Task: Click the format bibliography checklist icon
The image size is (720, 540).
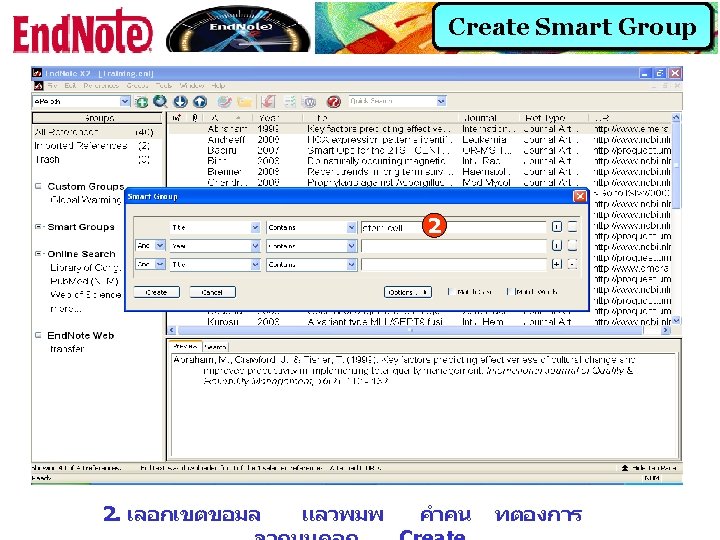Action: (290, 101)
